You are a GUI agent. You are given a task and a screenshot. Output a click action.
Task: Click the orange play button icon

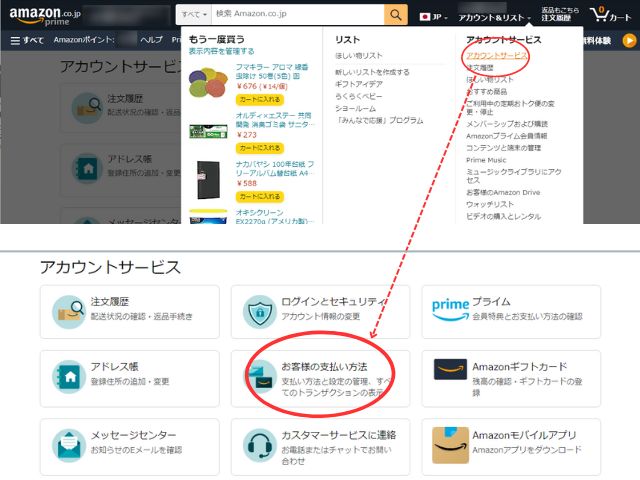[x=629, y=40]
